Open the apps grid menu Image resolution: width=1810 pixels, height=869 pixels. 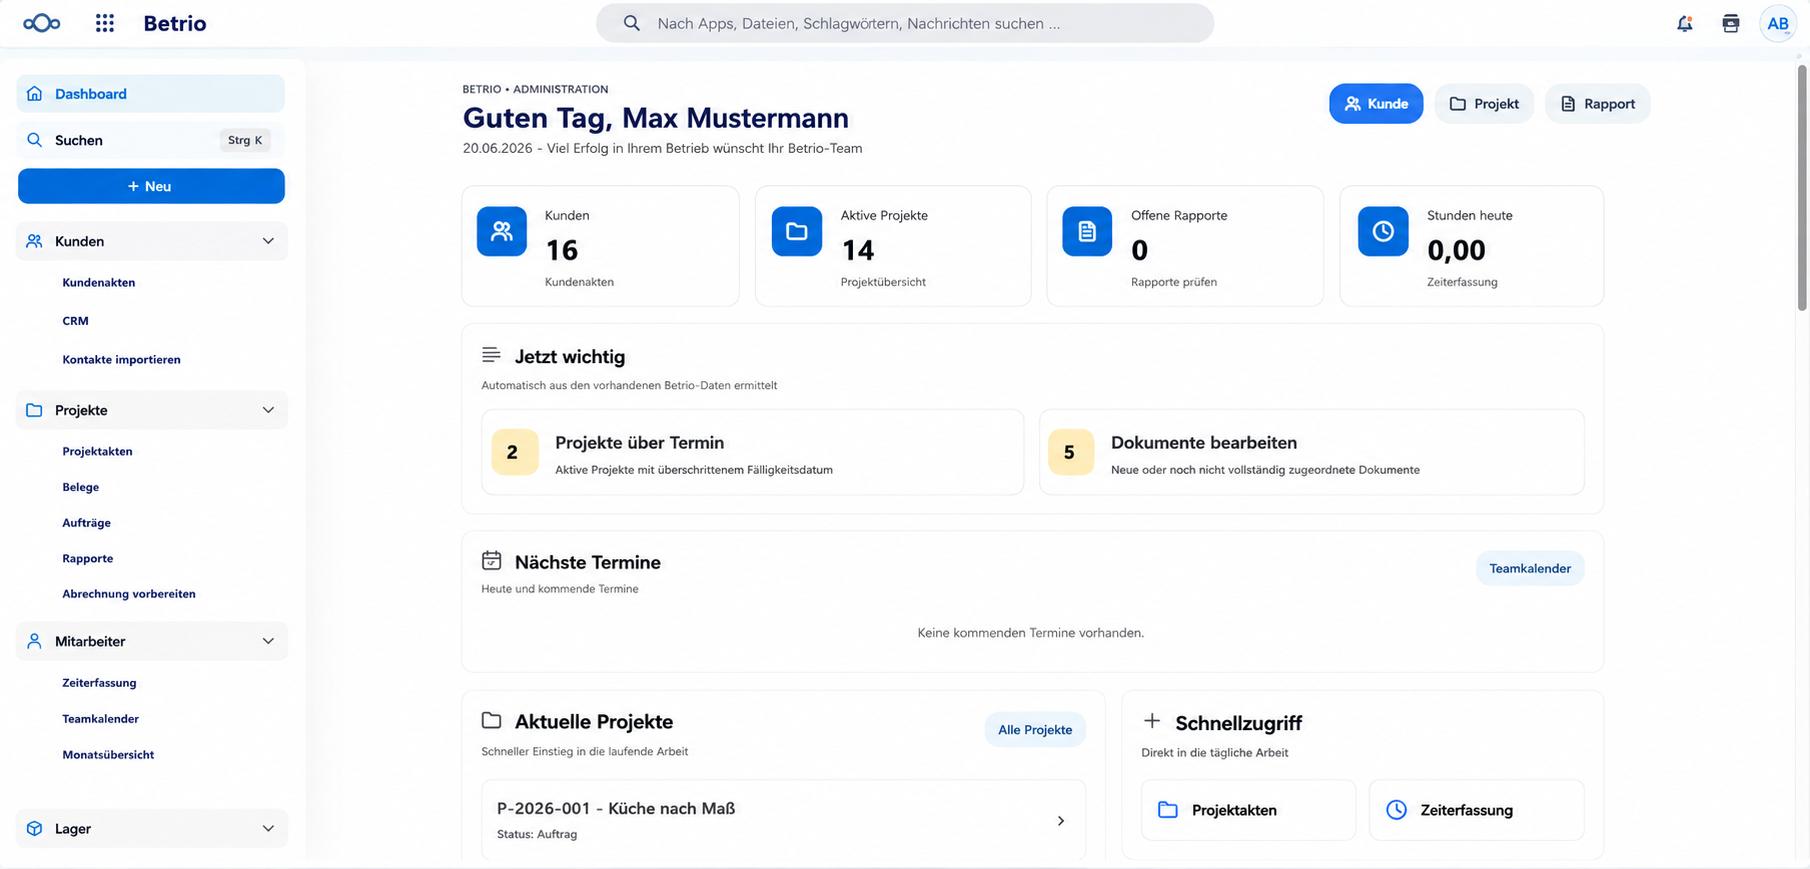[105, 23]
